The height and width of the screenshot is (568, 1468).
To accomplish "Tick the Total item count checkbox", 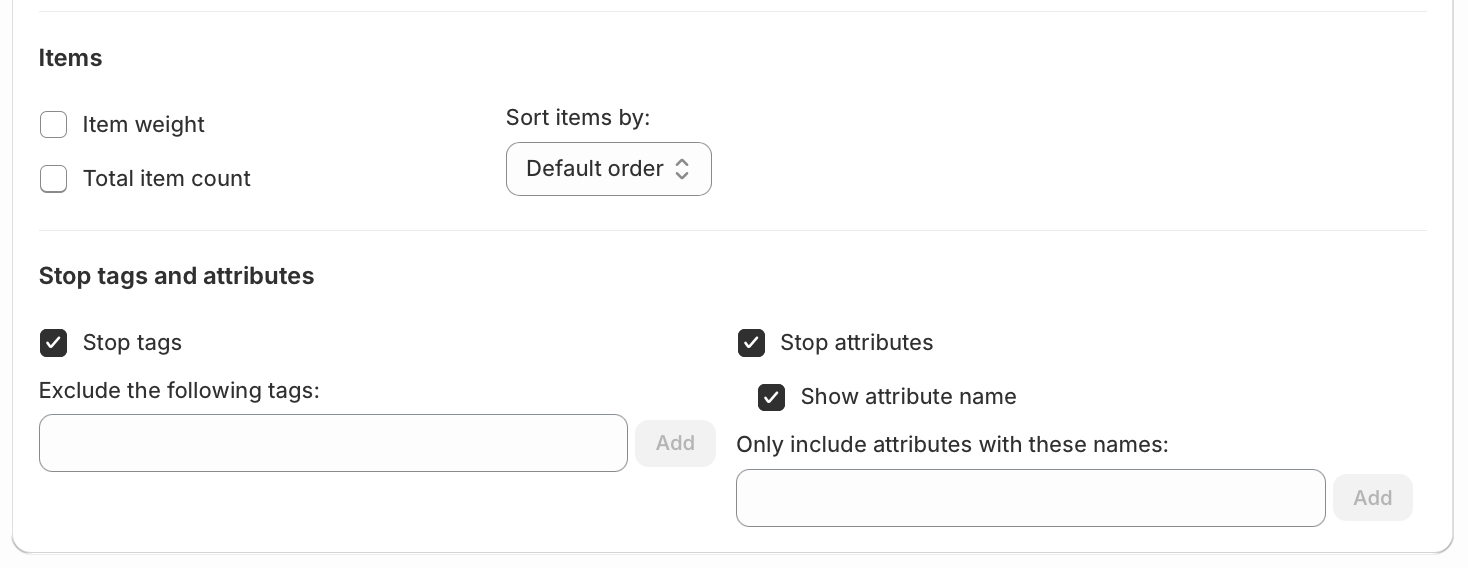I will tap(53, 179).
